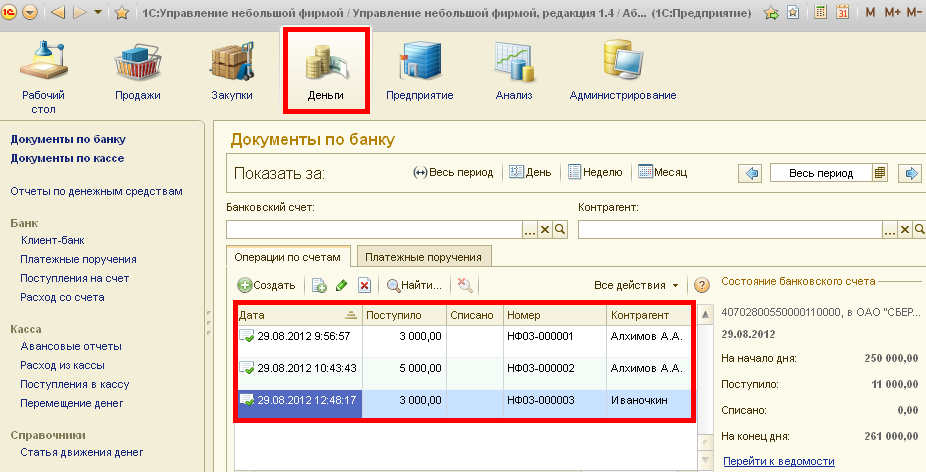Open Статья движения денег
926x472 pixels.
click(81, 452)
